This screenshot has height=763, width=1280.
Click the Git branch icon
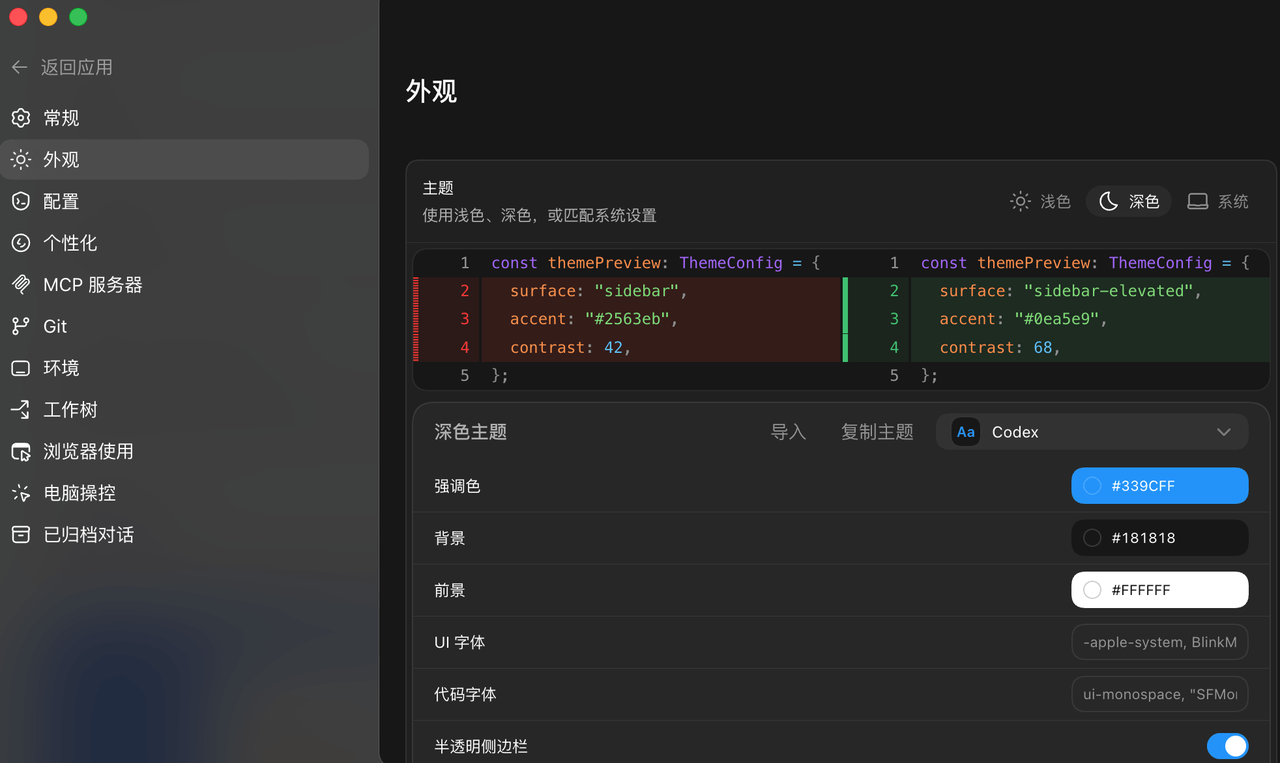20,326
